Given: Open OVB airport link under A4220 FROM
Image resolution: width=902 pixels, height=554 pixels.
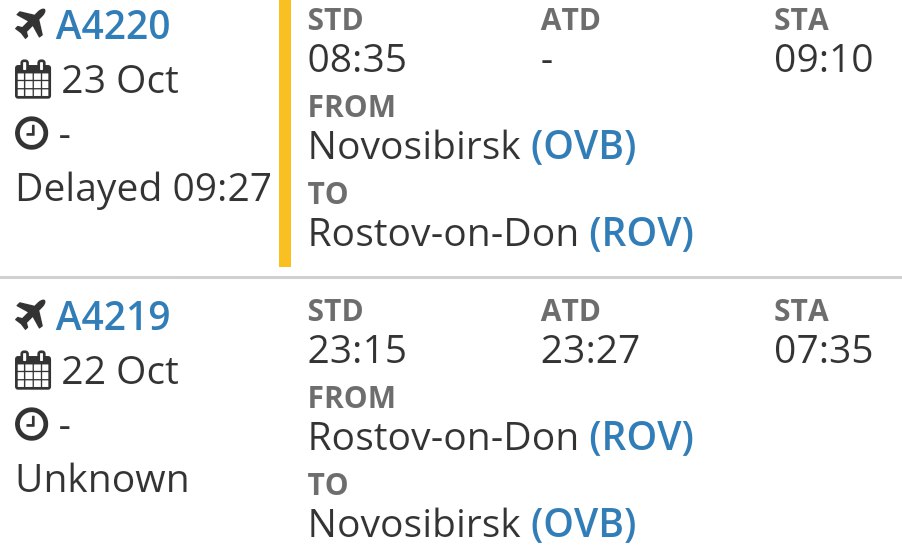Looking at the screenshot, I should click(584, 146).
